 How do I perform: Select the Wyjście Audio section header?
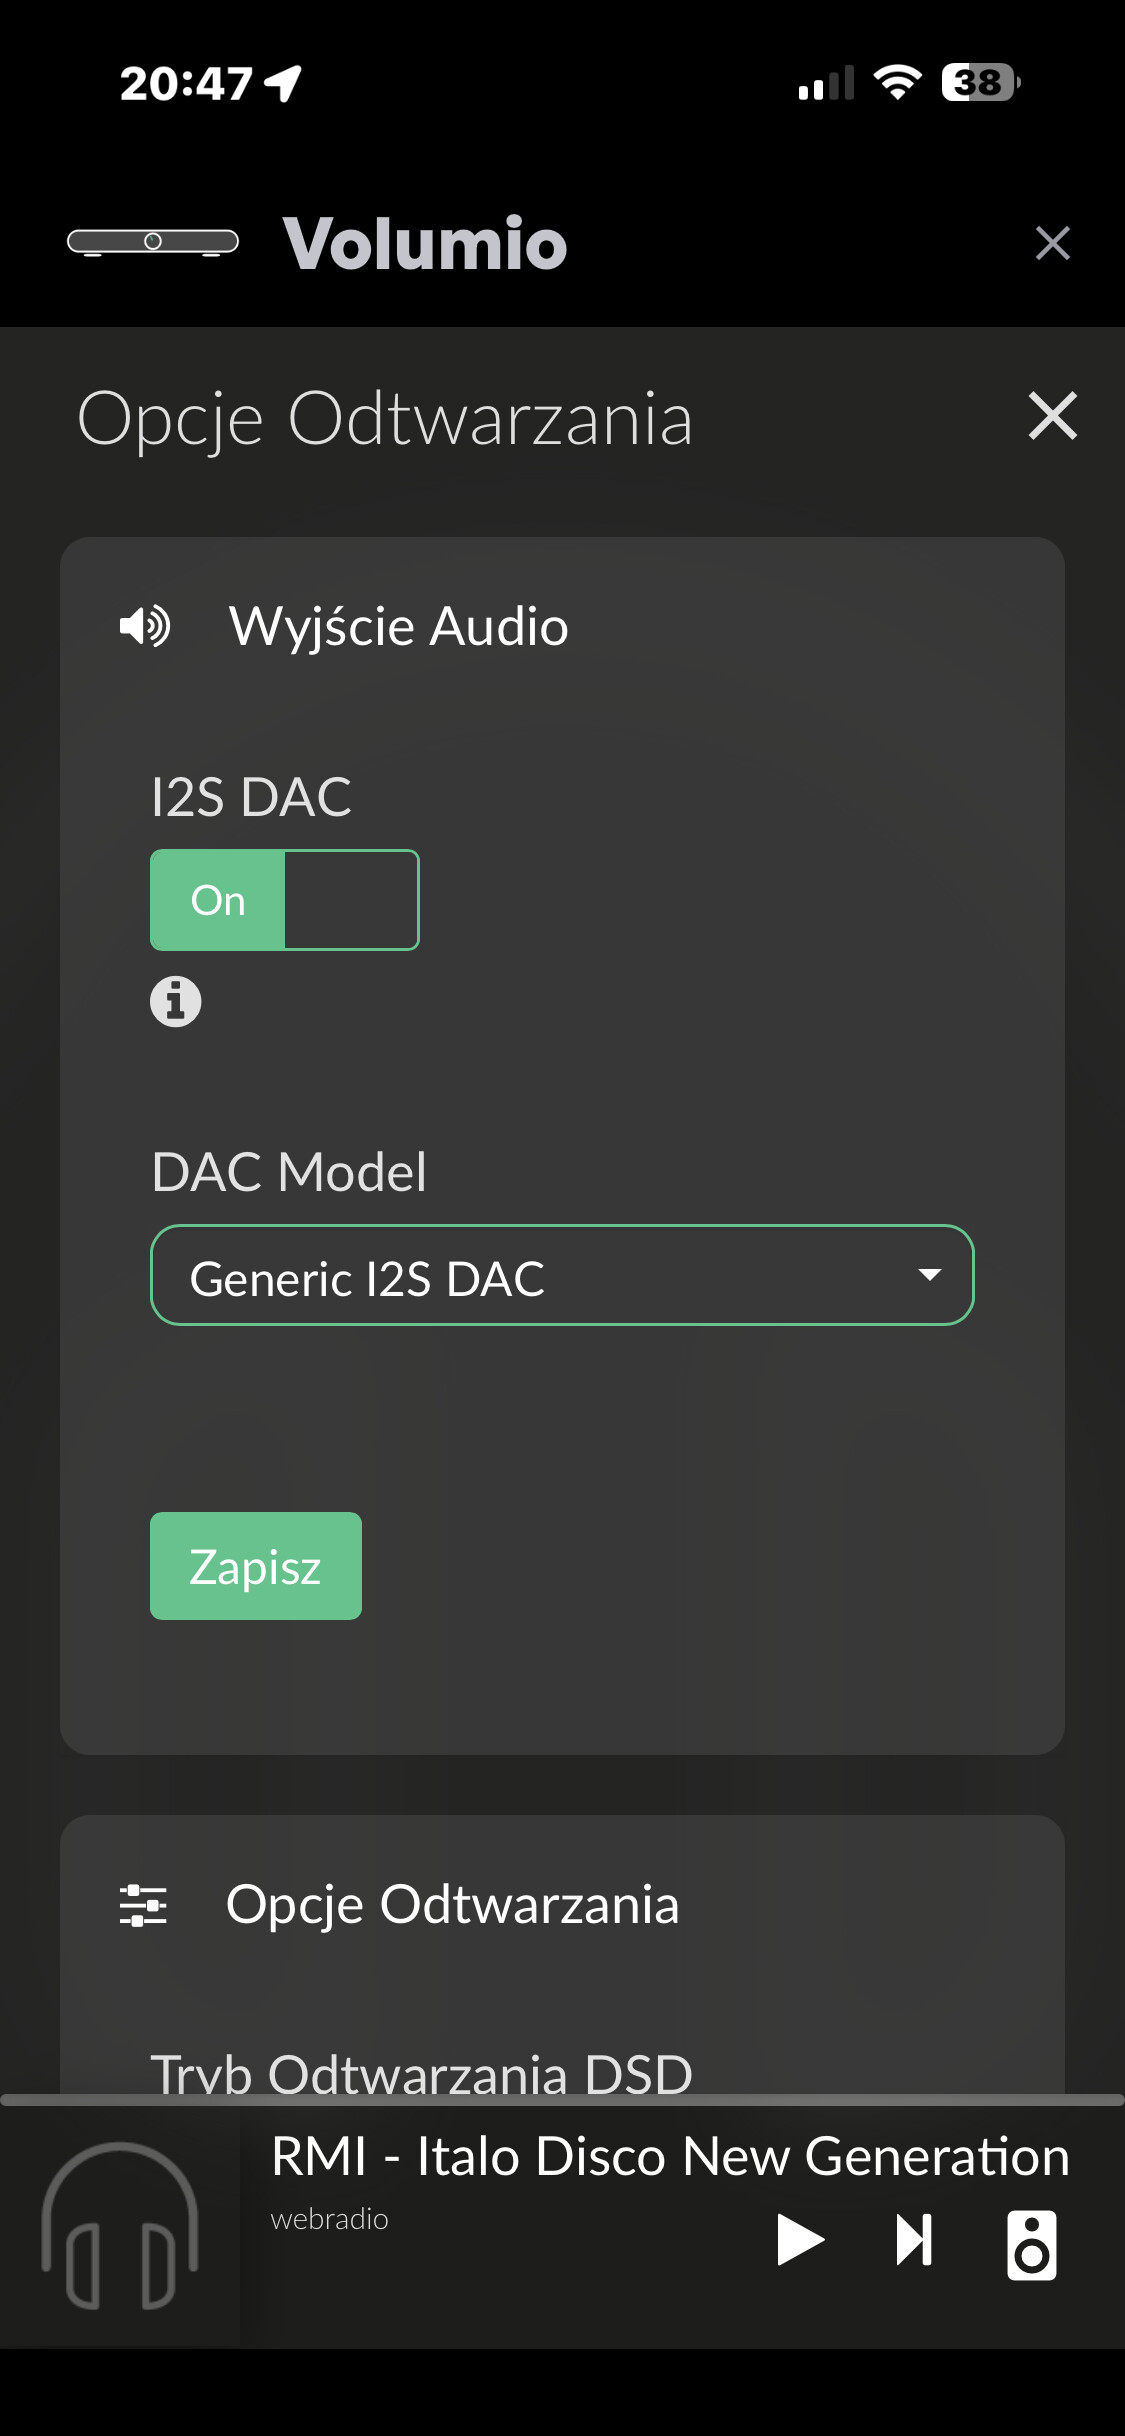click(x=398, y=627)
